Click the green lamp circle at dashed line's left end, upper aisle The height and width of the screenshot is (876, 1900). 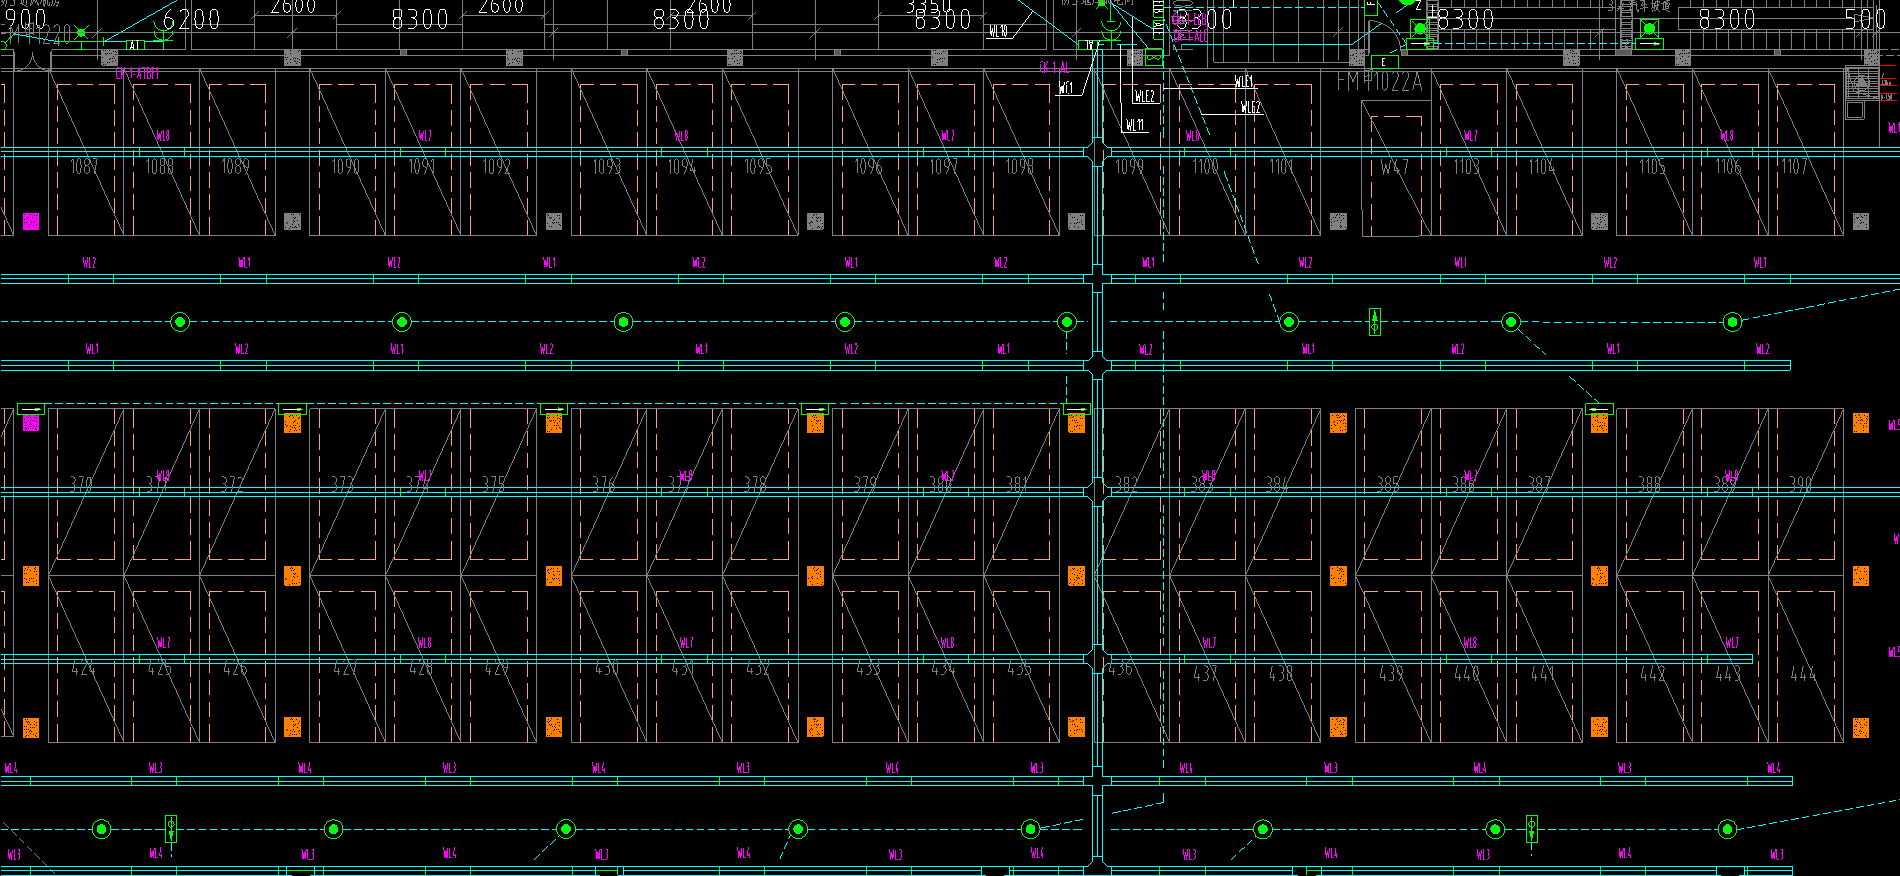pos(180,322)
